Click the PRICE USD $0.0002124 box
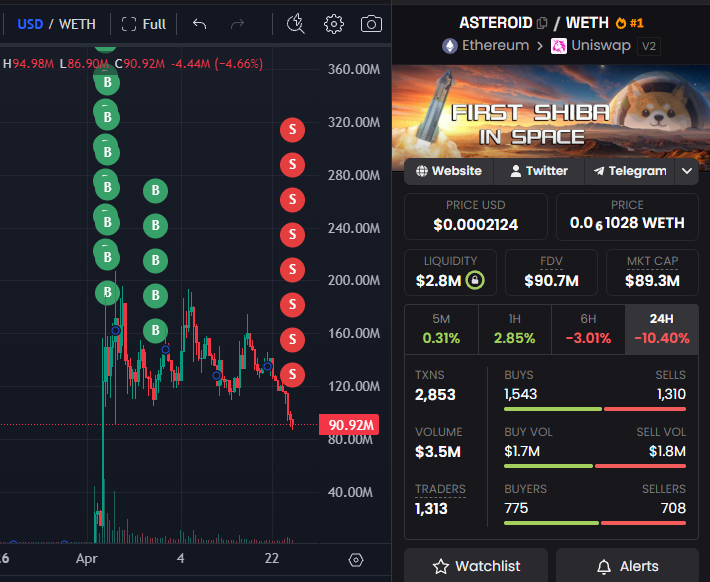 coord(475,216)
